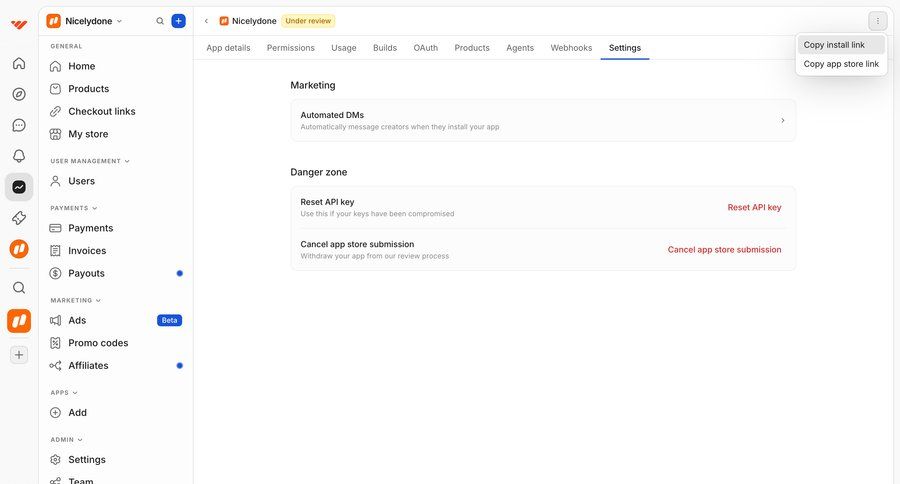Collapse the Admin section header
The image size is (900, 484).
(66, 440)
